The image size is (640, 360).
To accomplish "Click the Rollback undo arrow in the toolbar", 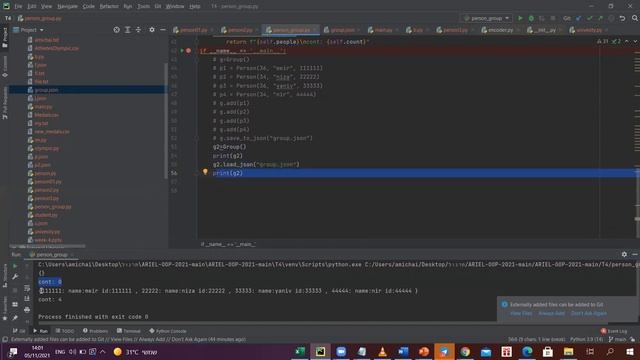I will [622, 18].
